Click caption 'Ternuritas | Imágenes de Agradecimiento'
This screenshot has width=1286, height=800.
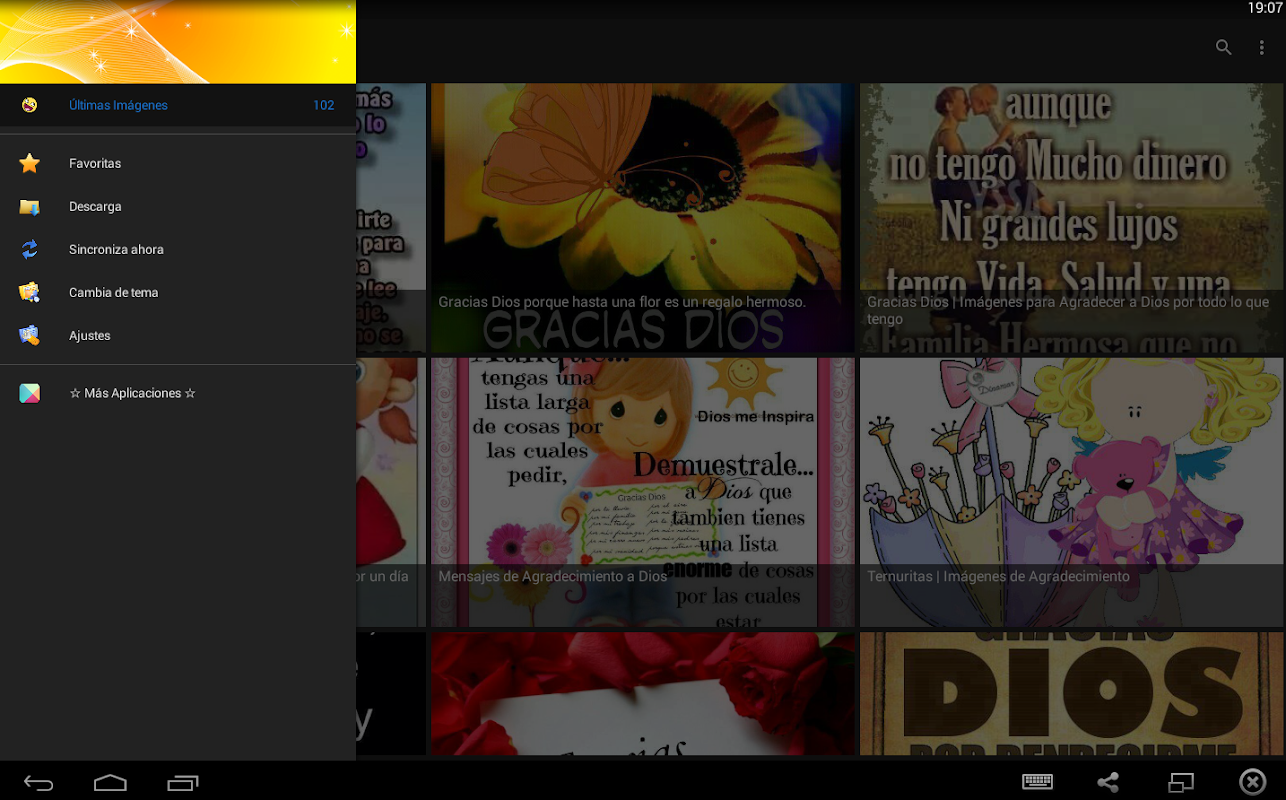pos(998,577)
